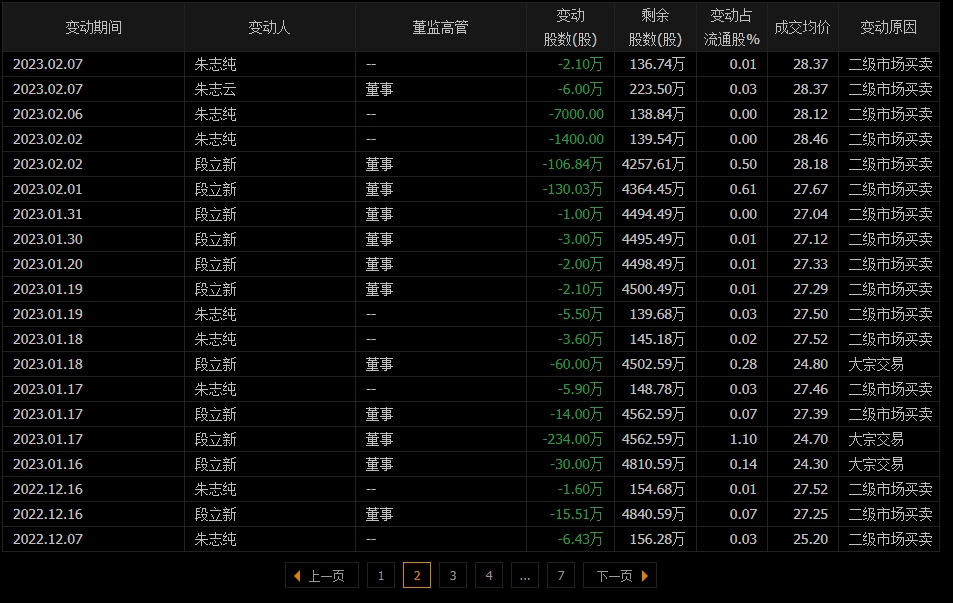Select the -1.60万 share change value
Screen dimensions: 953x603
(x=580, y=489)
